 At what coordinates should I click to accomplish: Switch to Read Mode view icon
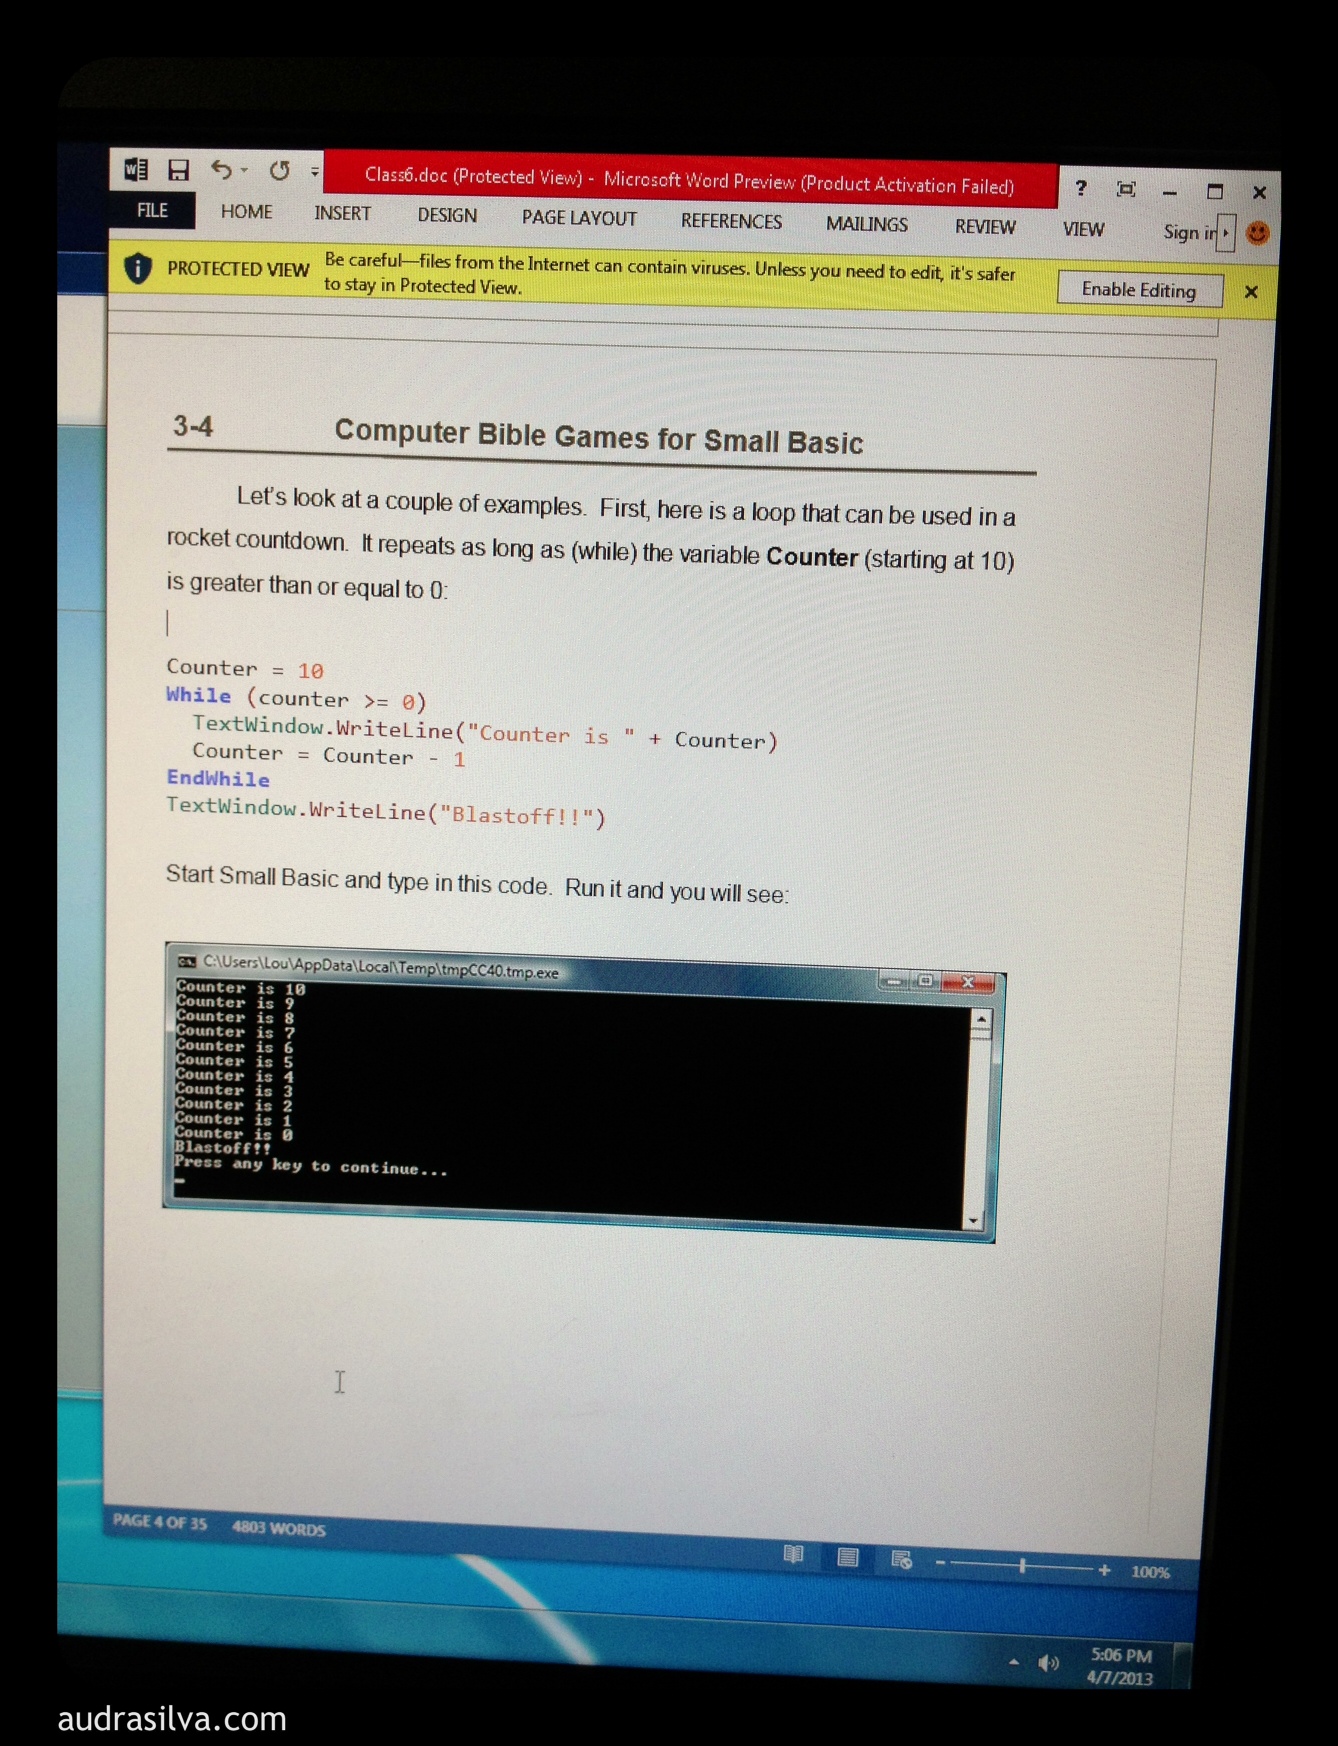[x=793, y=1555]
